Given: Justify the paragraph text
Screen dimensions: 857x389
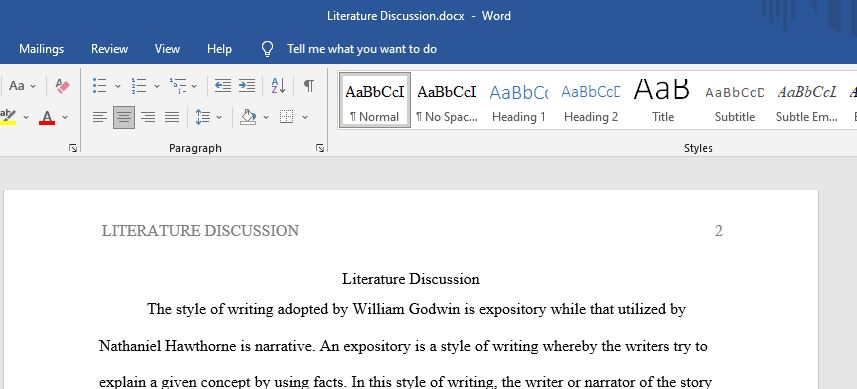Looking at the screenshot, I should point(172,117).
